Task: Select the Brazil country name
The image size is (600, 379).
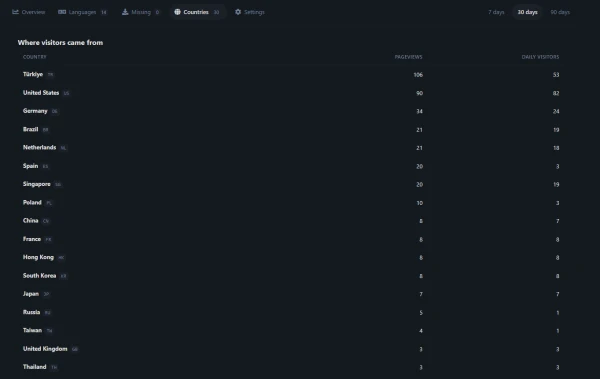Action: [x=30, y=129]
